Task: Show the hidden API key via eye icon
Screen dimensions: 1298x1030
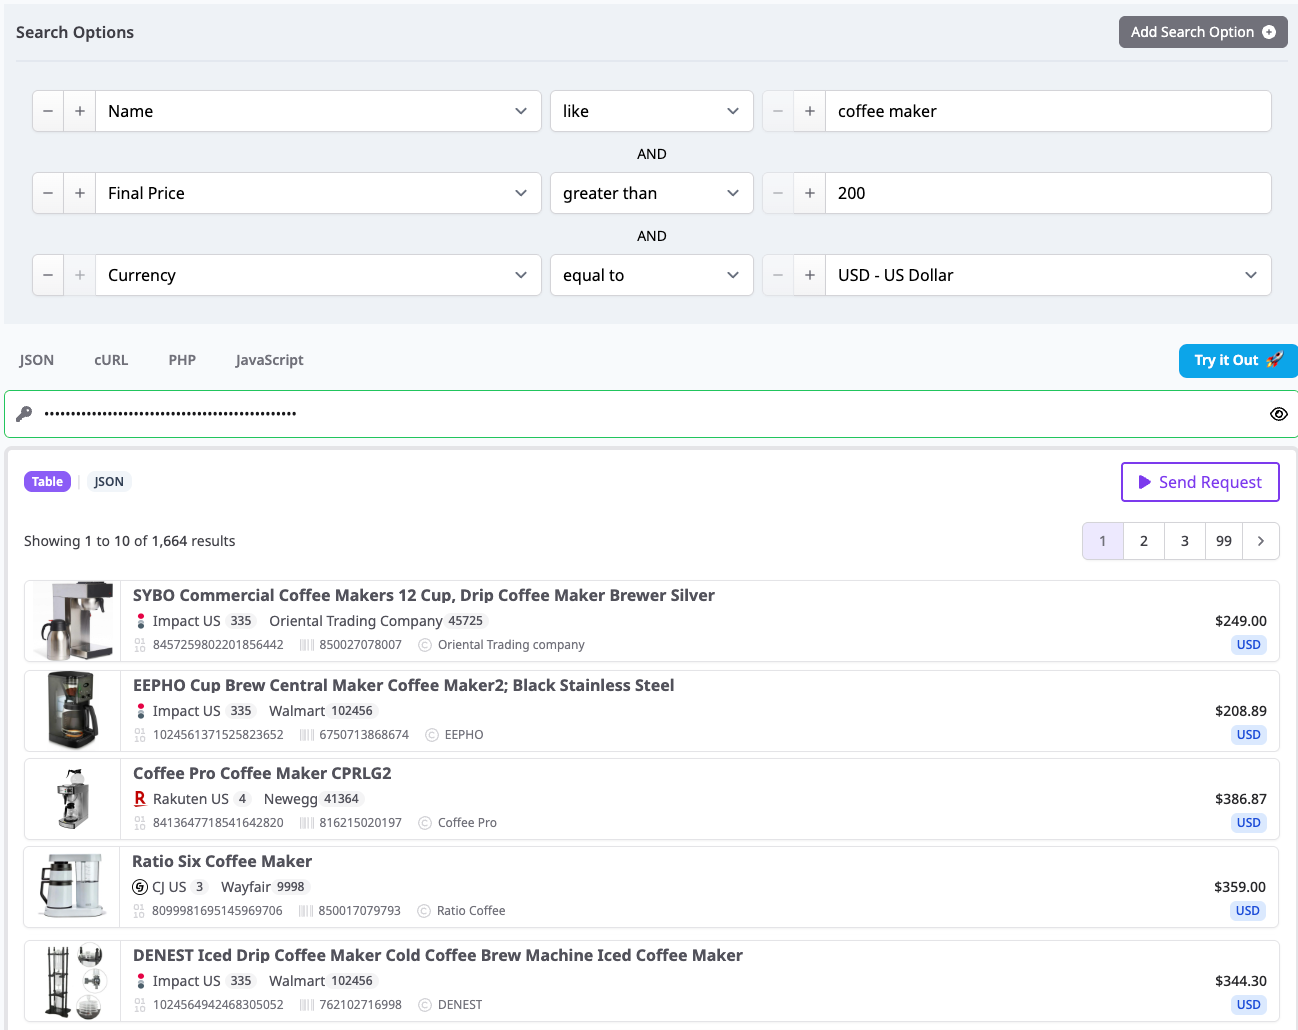Action: pos(1278,414)
